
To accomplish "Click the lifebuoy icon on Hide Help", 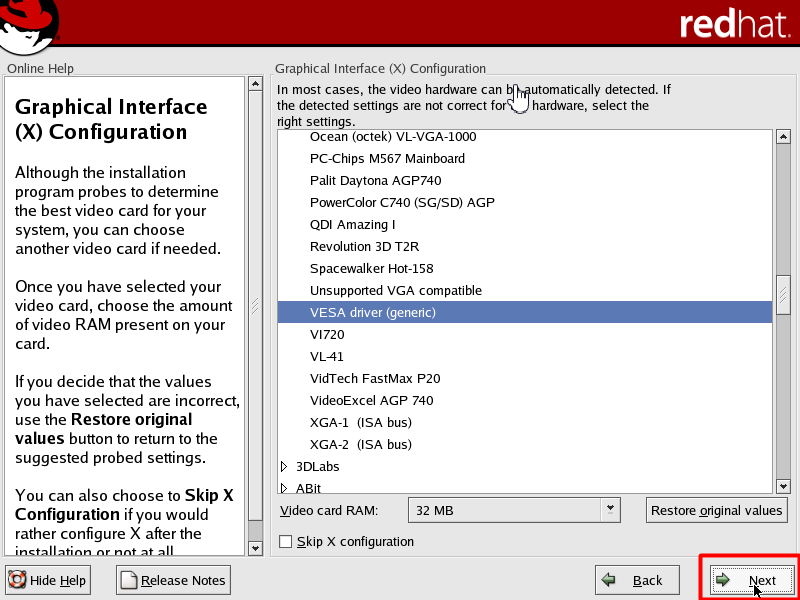I will pos(17,580).
